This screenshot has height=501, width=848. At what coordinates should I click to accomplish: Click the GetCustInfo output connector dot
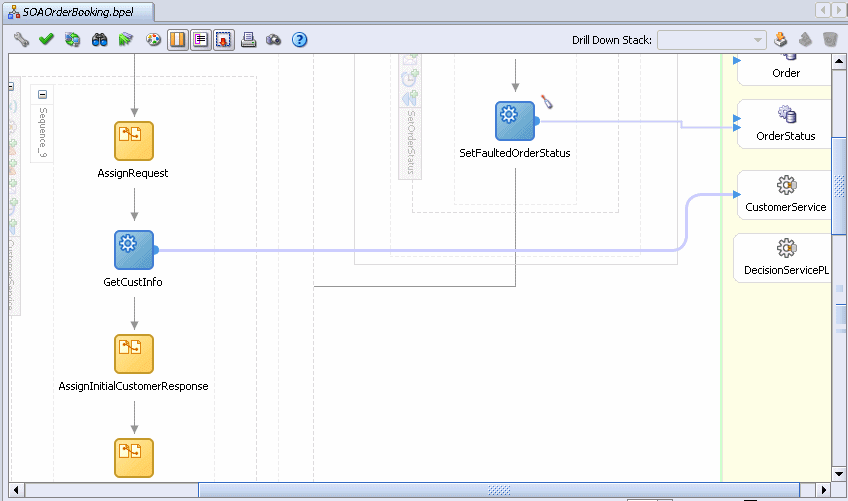pyautogui.click(x=156, y=250)
